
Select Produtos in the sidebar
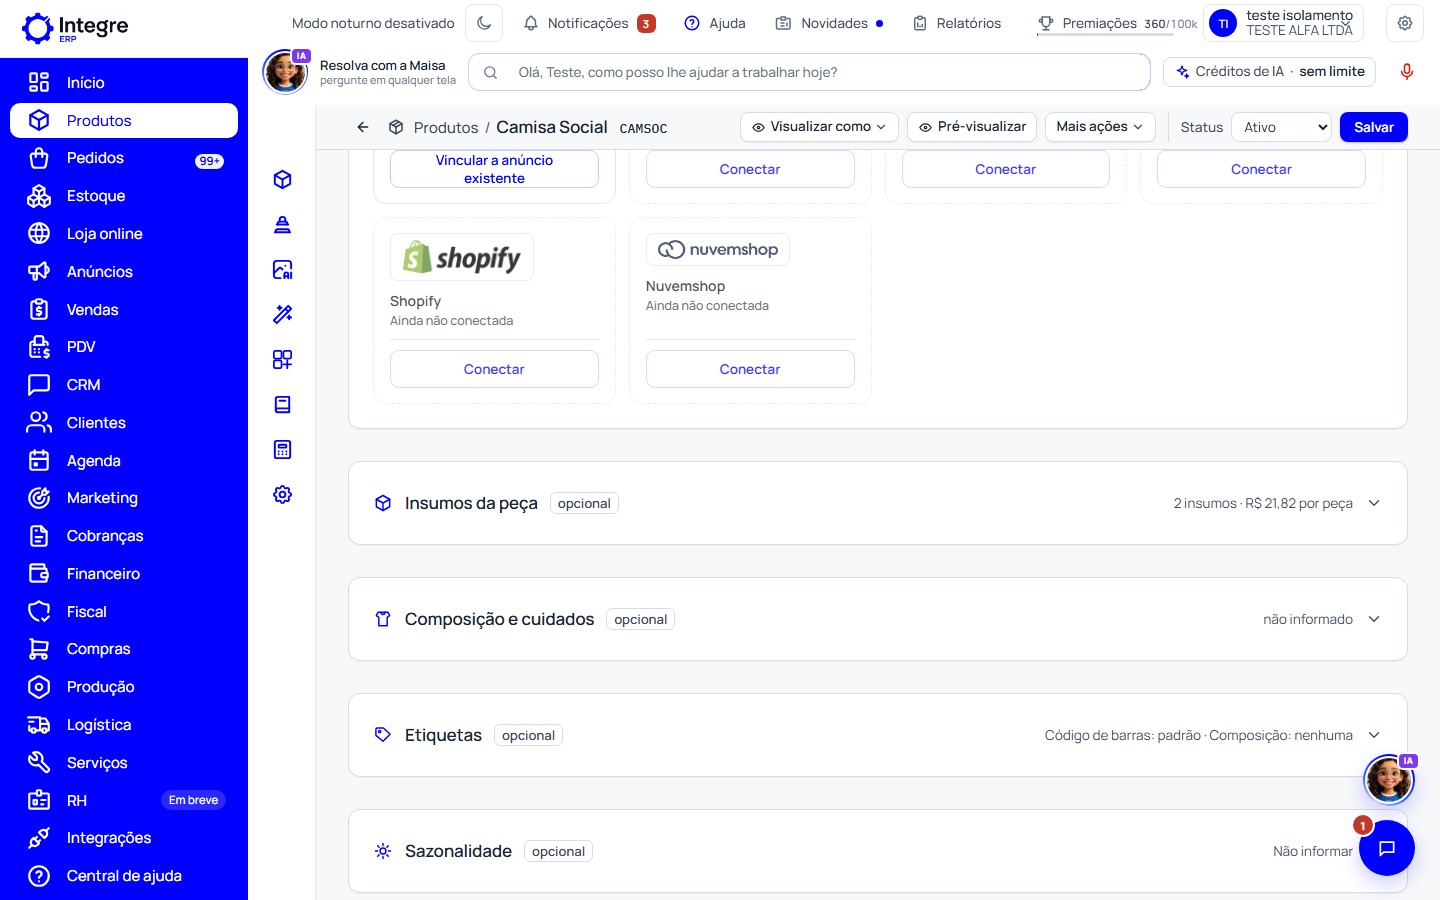pos(124,120)
